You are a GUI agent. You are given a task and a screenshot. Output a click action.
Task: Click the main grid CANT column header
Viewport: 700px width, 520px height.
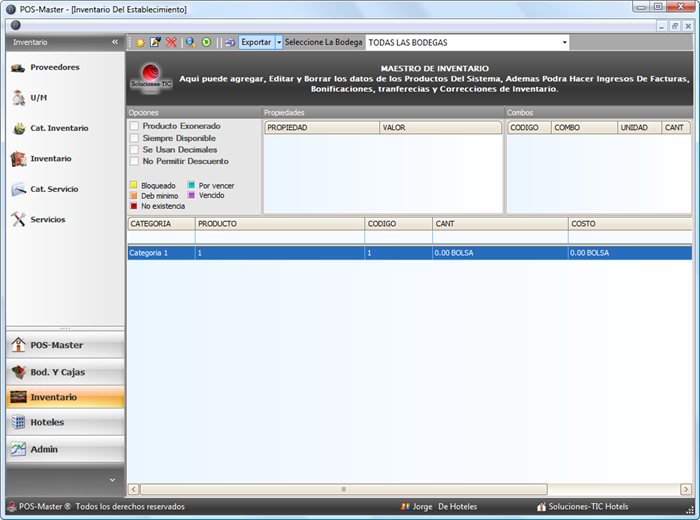[500, 224]
